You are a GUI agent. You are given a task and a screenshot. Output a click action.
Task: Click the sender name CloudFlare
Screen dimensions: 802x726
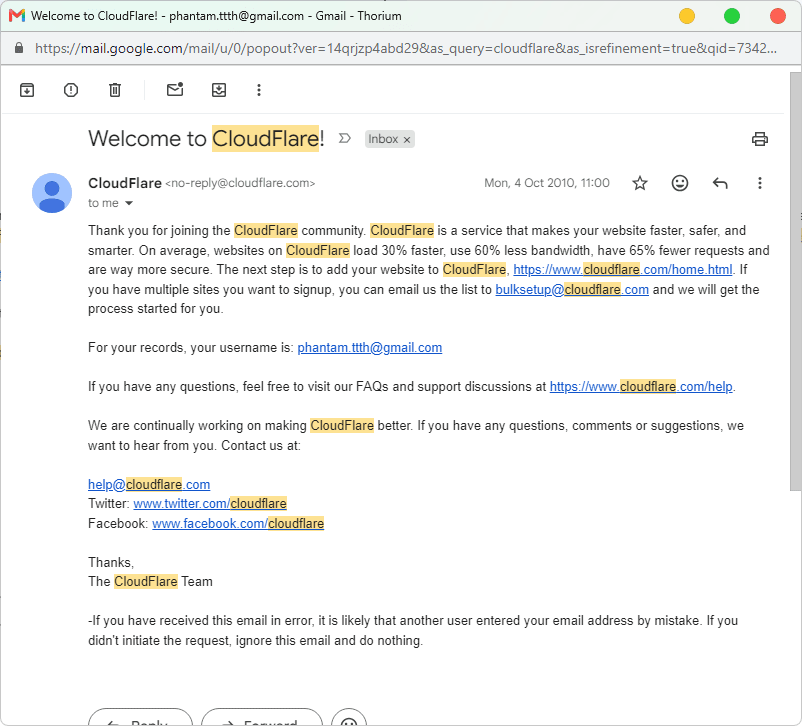pyautogui.click(x=125, y=183)
